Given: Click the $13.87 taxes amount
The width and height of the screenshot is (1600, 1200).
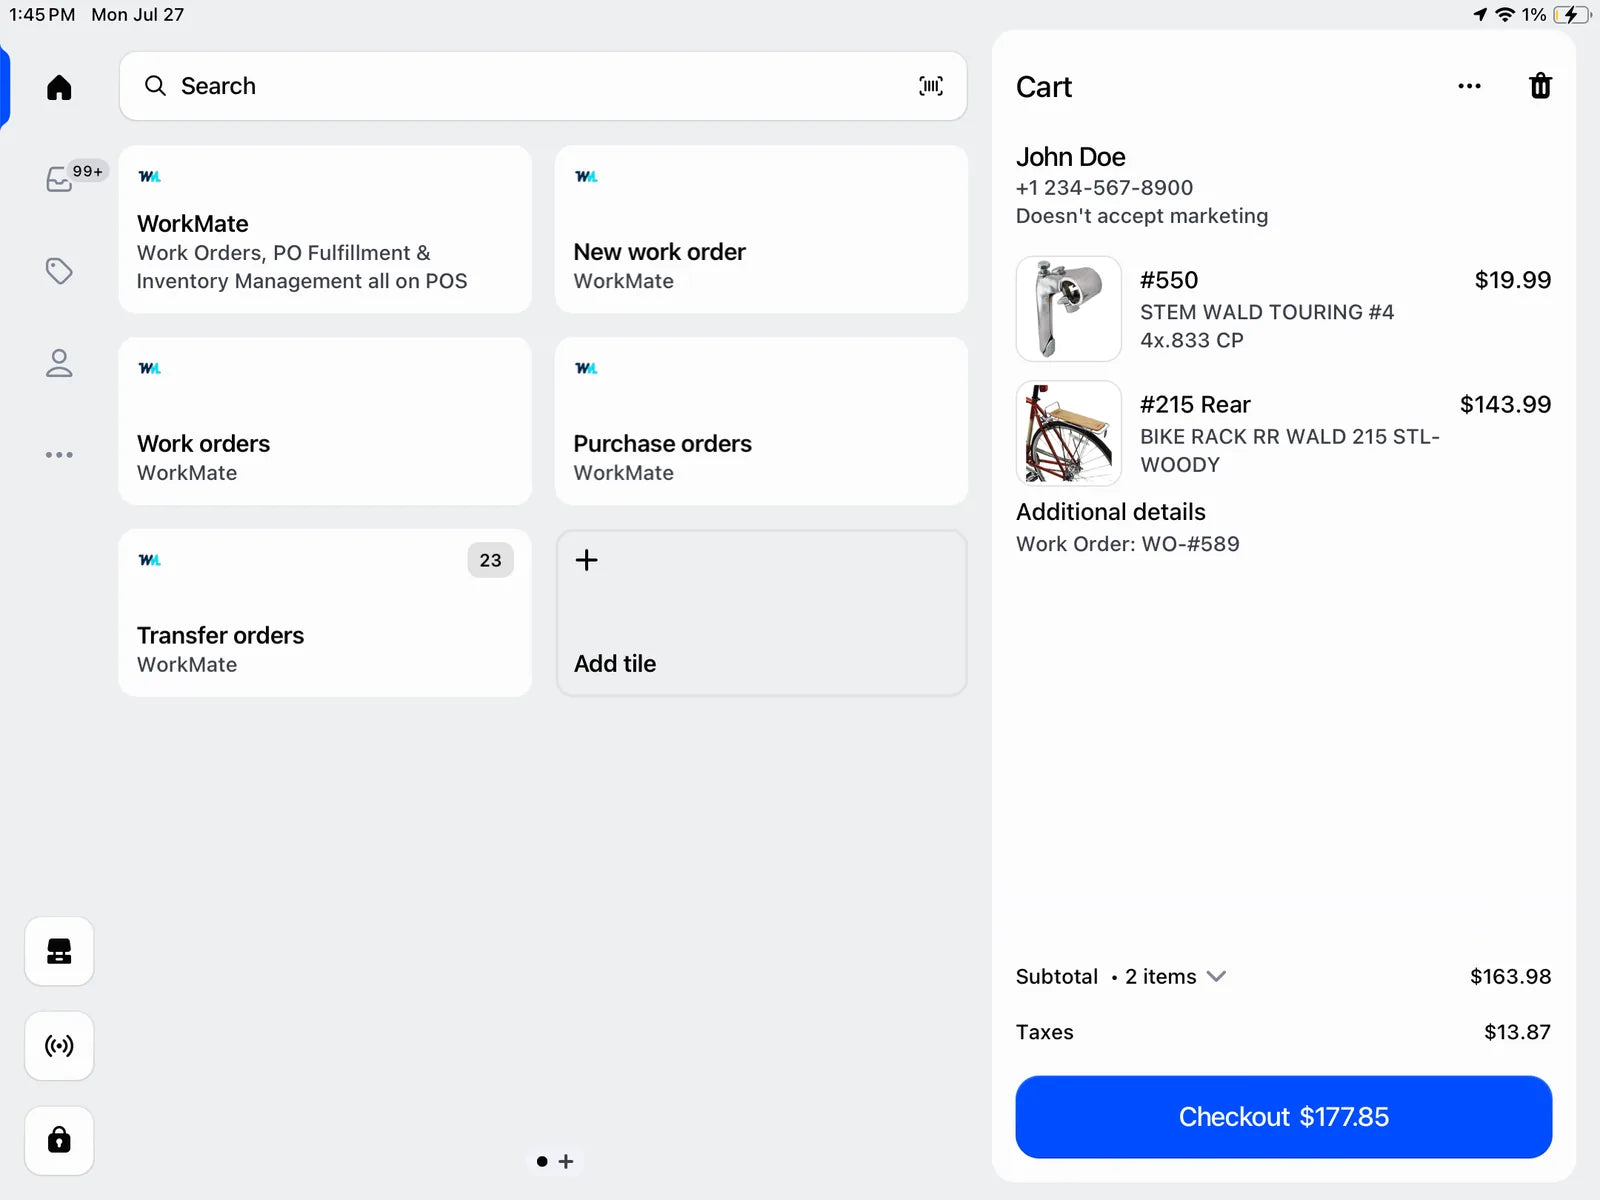Looking at the screenshot, I should (1517, 1032).
